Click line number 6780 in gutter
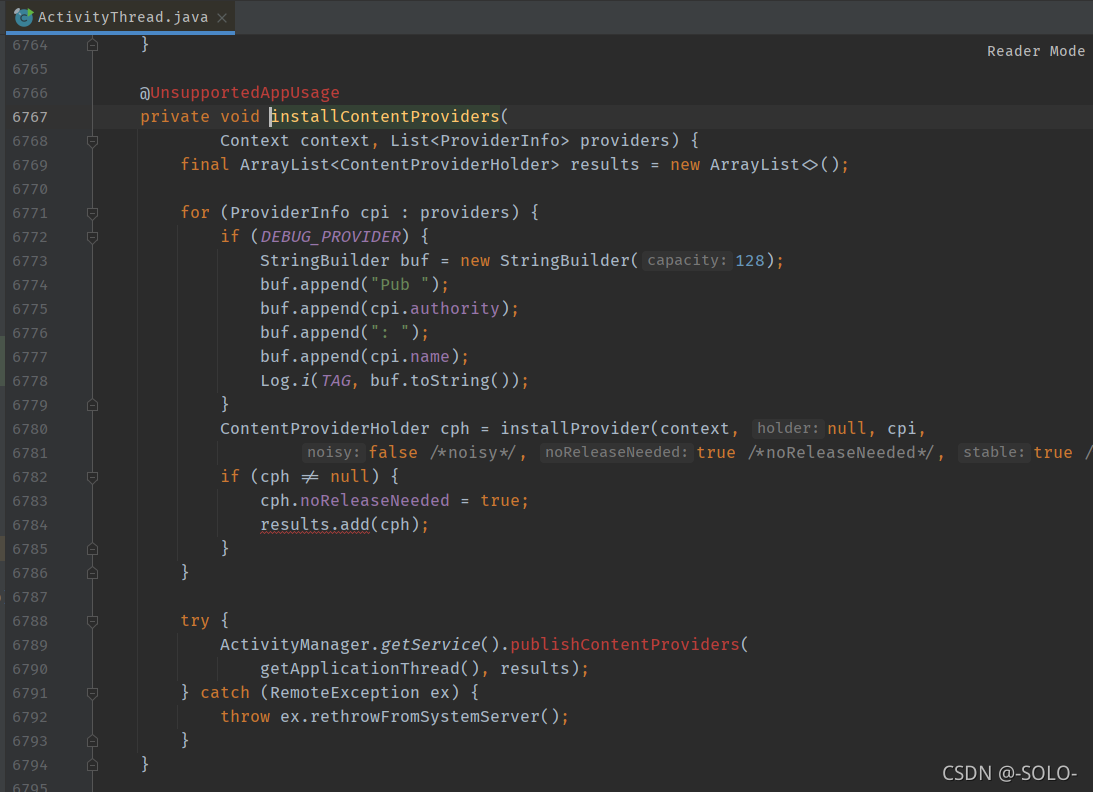The width and height of the screenshot is (1093, 792). click(x=30, y=429)
